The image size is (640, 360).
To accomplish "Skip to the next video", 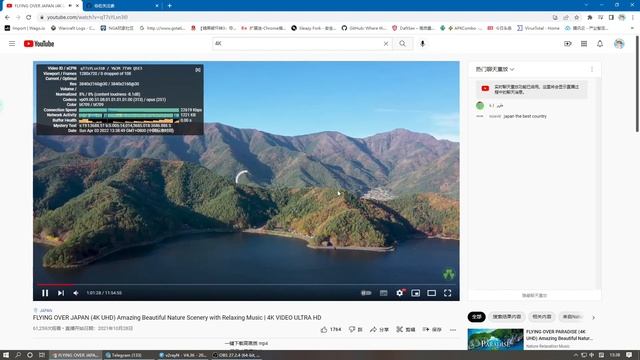I will click(61, 293).
